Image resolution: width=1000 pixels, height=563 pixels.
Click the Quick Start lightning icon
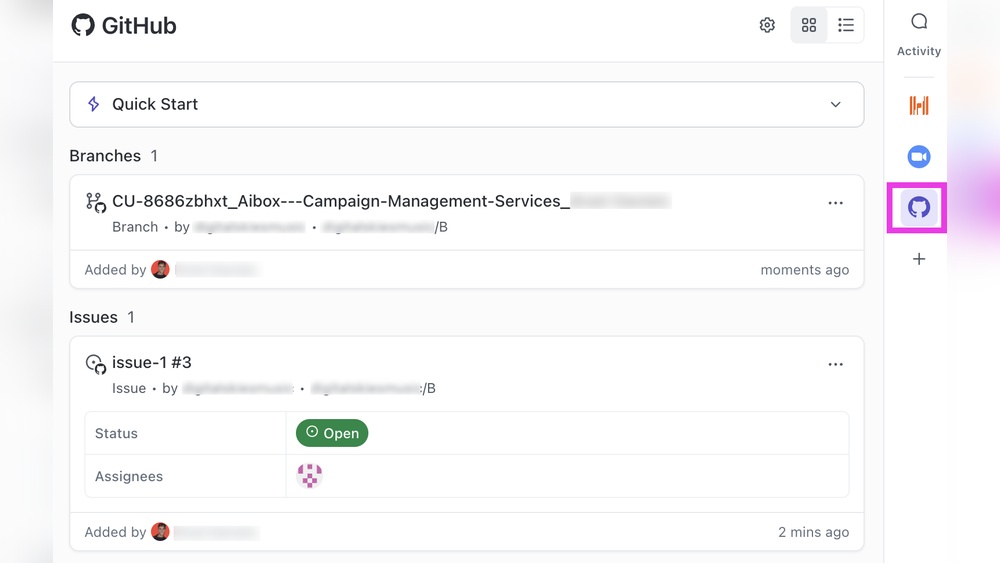[x=94, y=104]
